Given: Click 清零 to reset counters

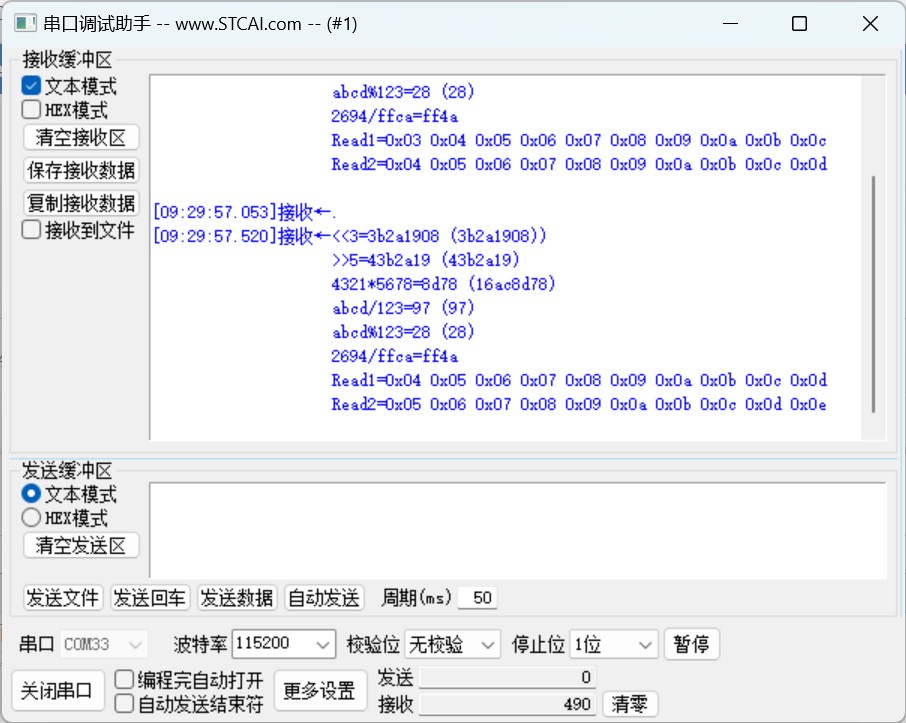Looking at the screenshot, I should (x=629, y=704).
